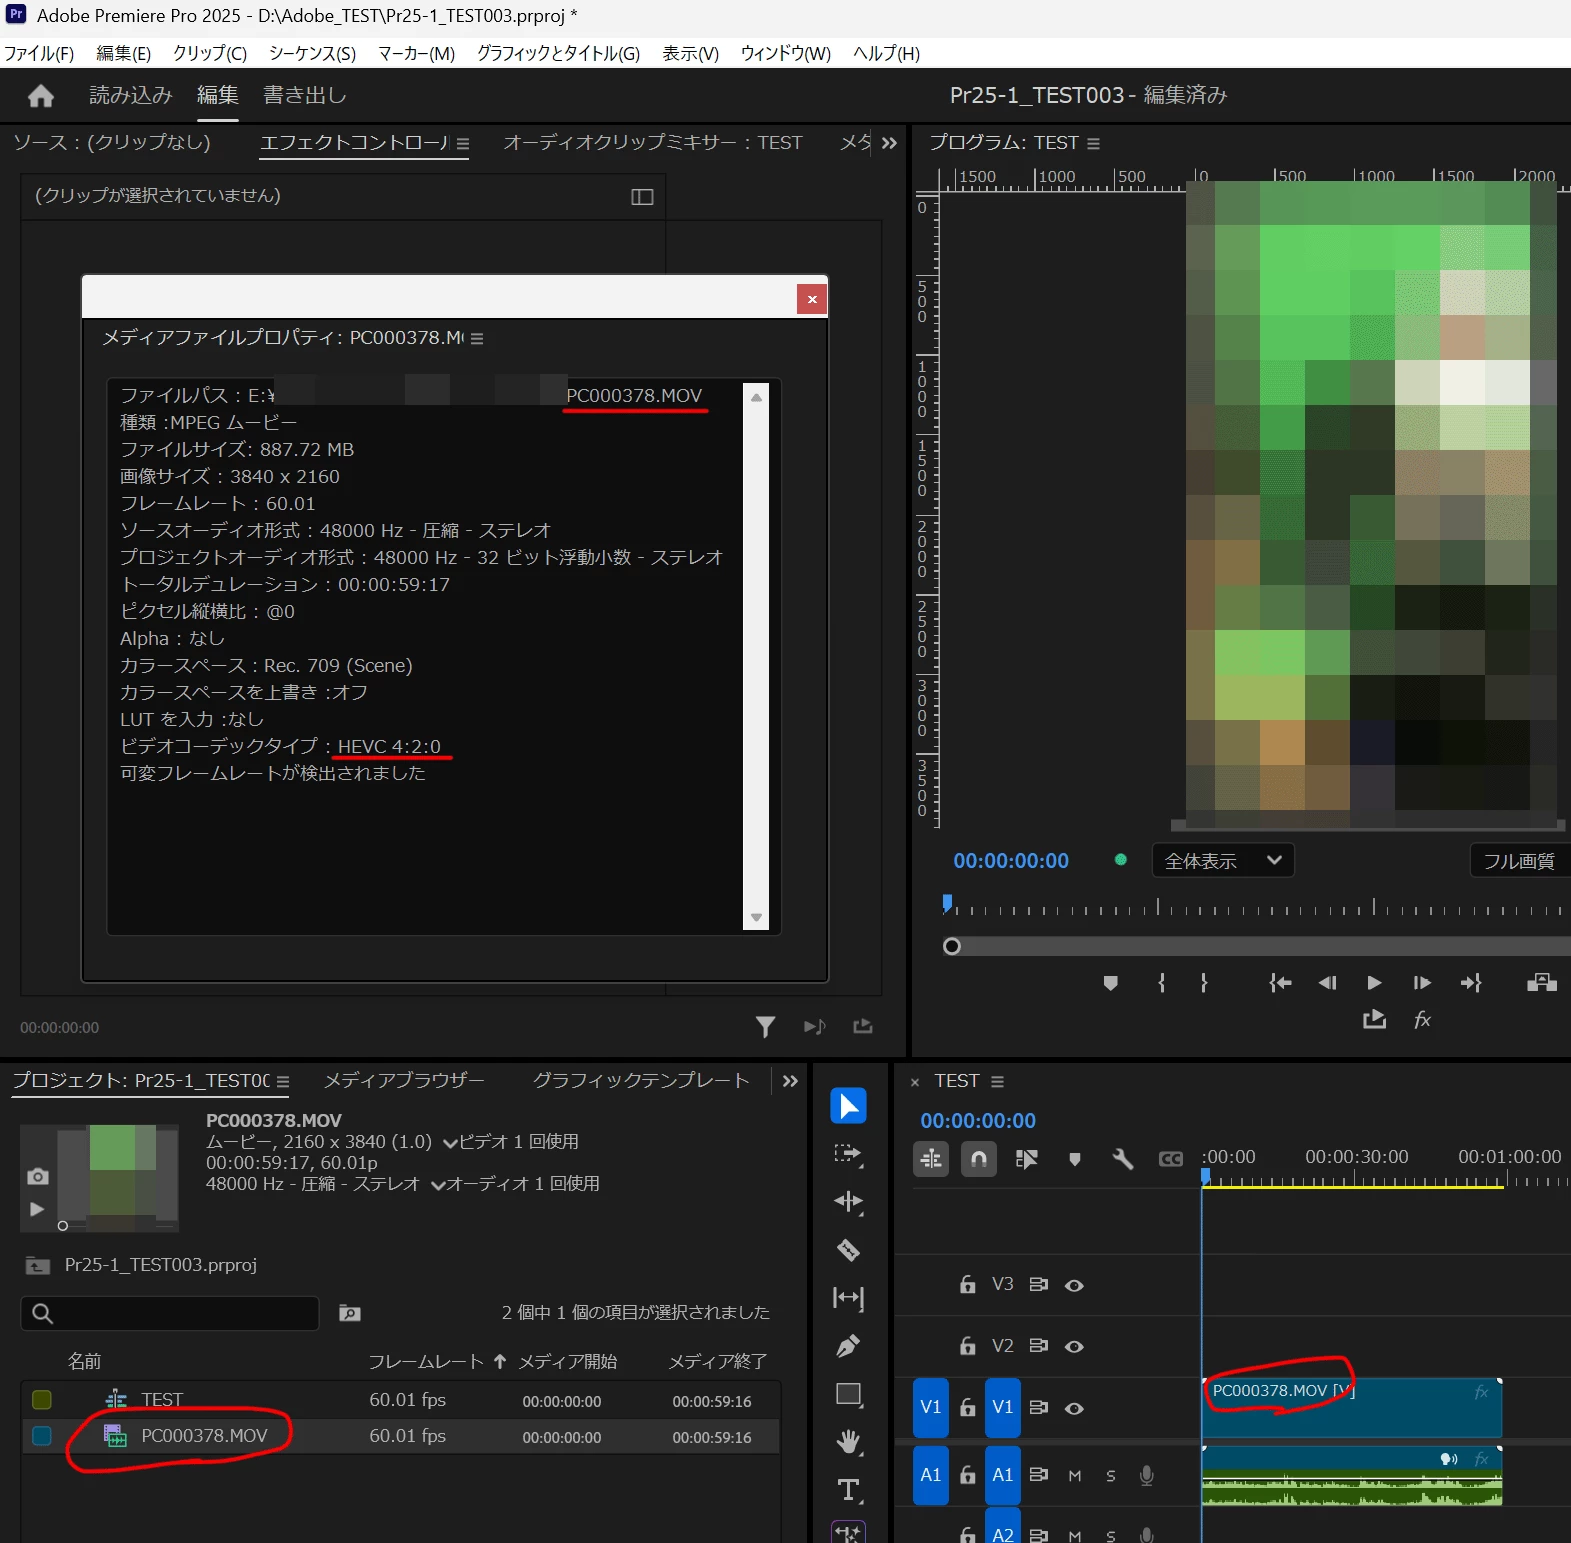Switch to オーディオクリップミキサー tab
Screen dimensions: 1571x1543
[x=652, y=142]
